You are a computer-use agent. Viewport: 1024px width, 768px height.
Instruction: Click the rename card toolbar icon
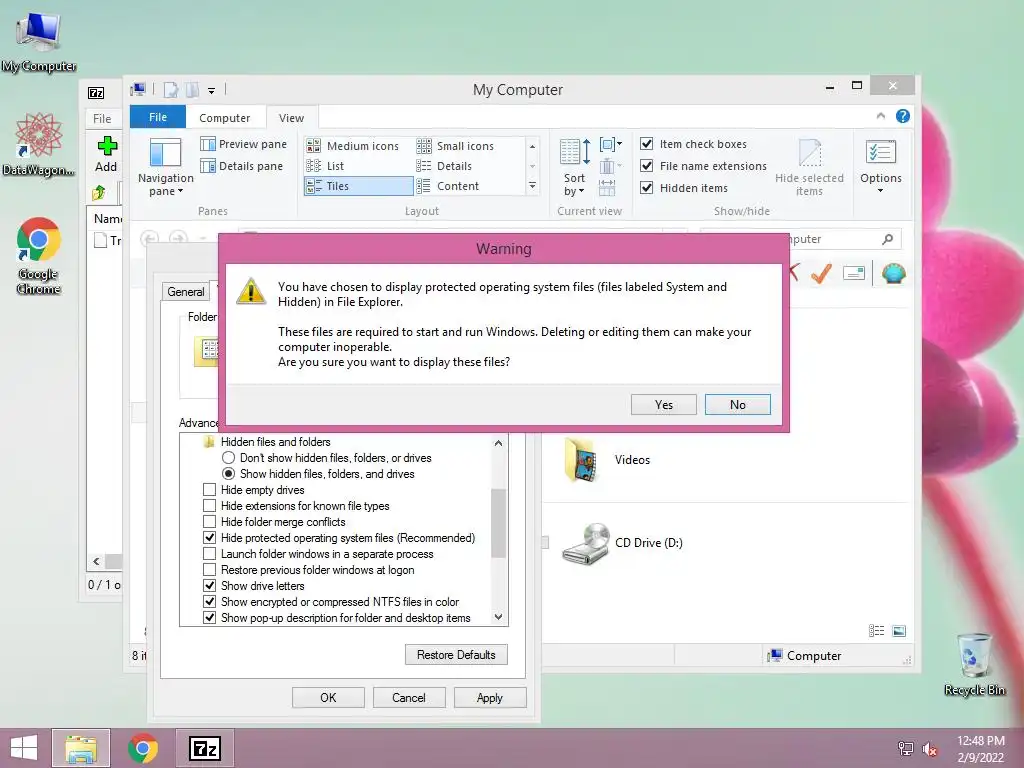pyautogui.click(x=854, y=273)
